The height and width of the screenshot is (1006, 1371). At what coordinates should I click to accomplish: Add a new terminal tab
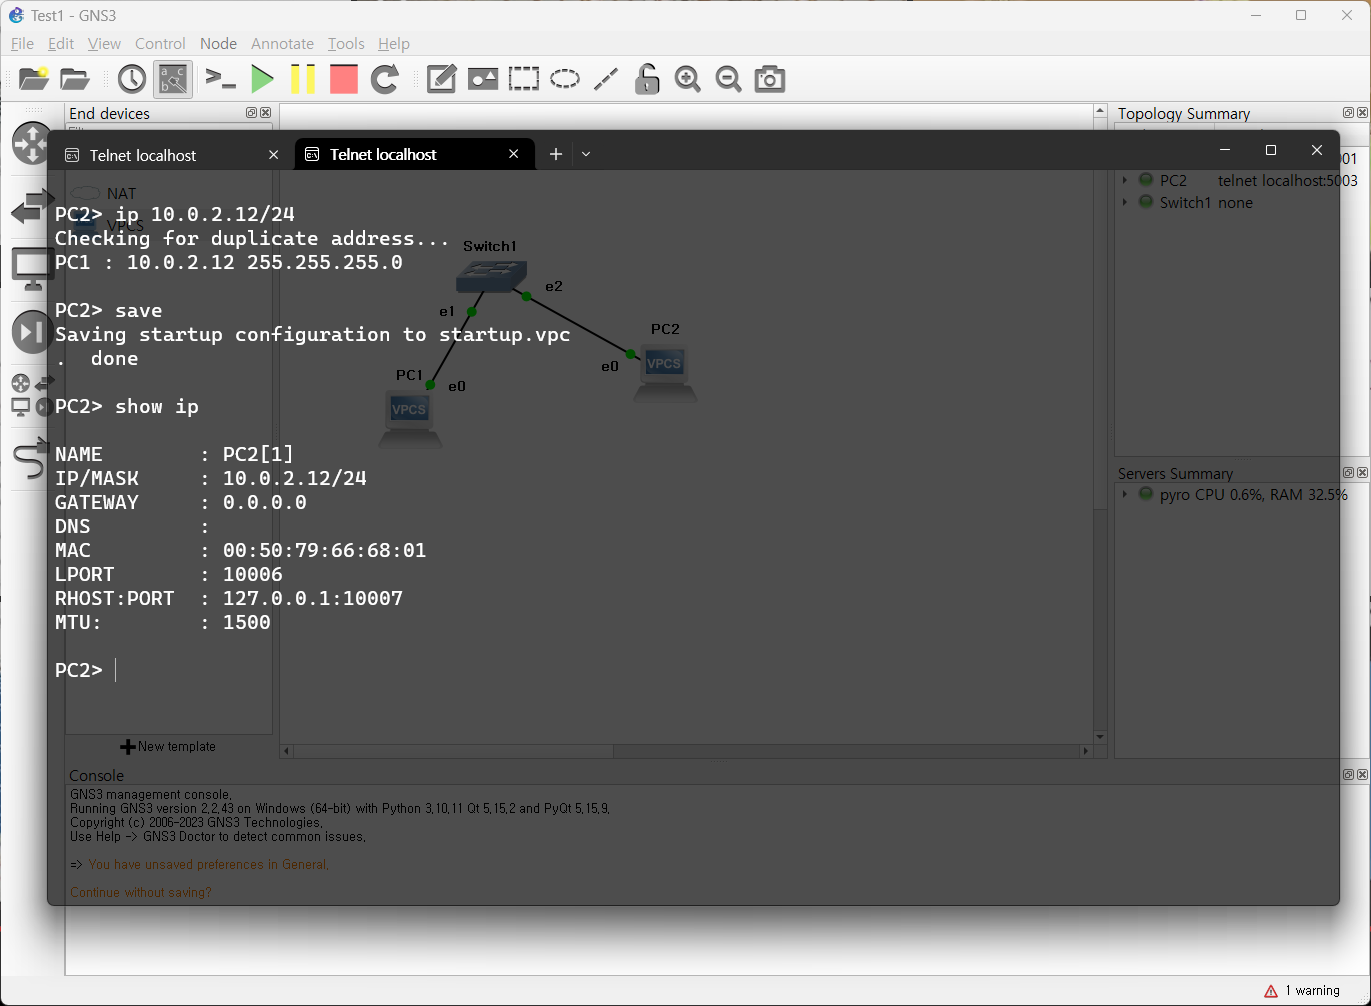click(x=556, y=154)
